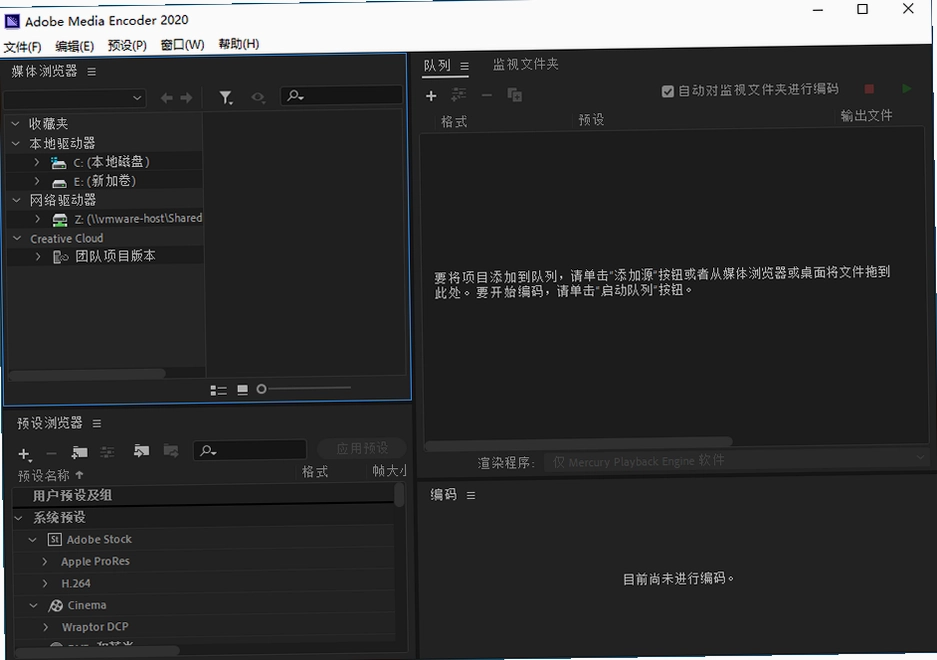Collapse the 系统预设 group

[19, 518]
